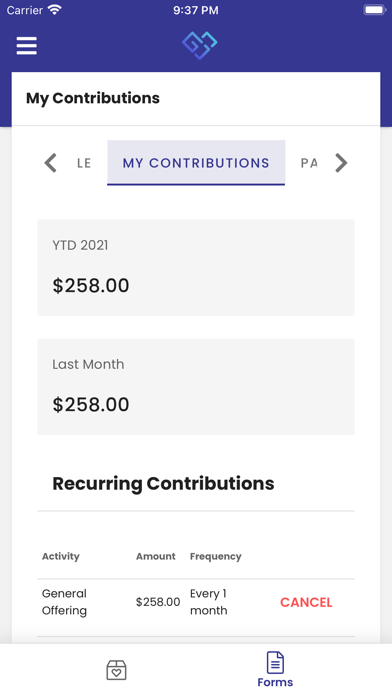
Task: Select the MY CONTRIBUTIONS tab
Action: pyautogui.click(x=196, y=162)
